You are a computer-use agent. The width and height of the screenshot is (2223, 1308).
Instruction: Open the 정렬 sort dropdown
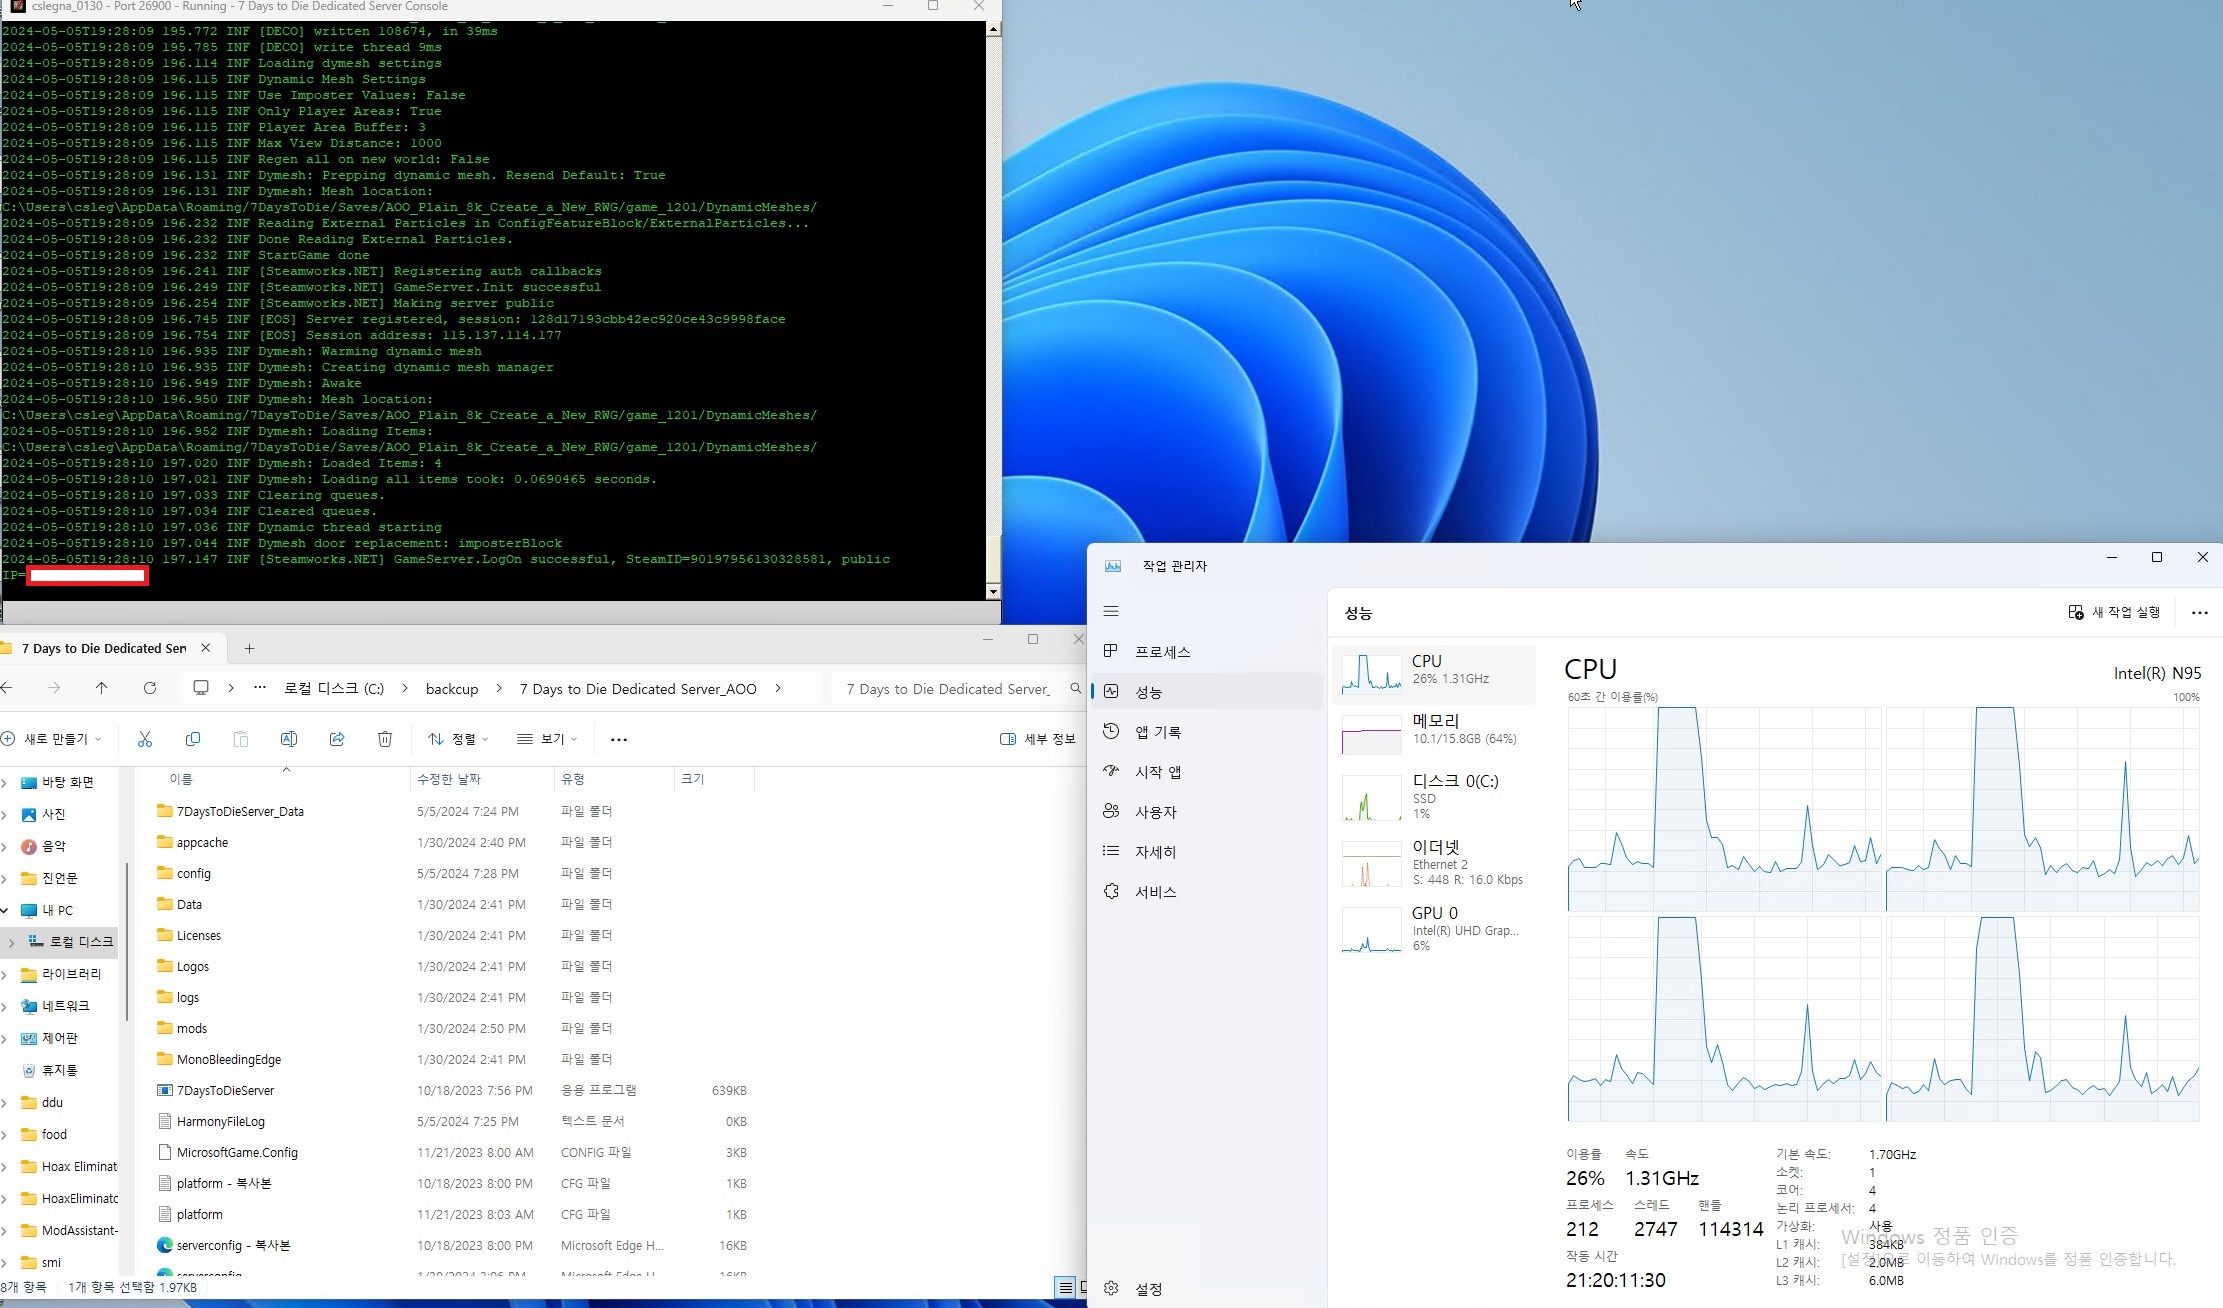click(x=458, y=739)
